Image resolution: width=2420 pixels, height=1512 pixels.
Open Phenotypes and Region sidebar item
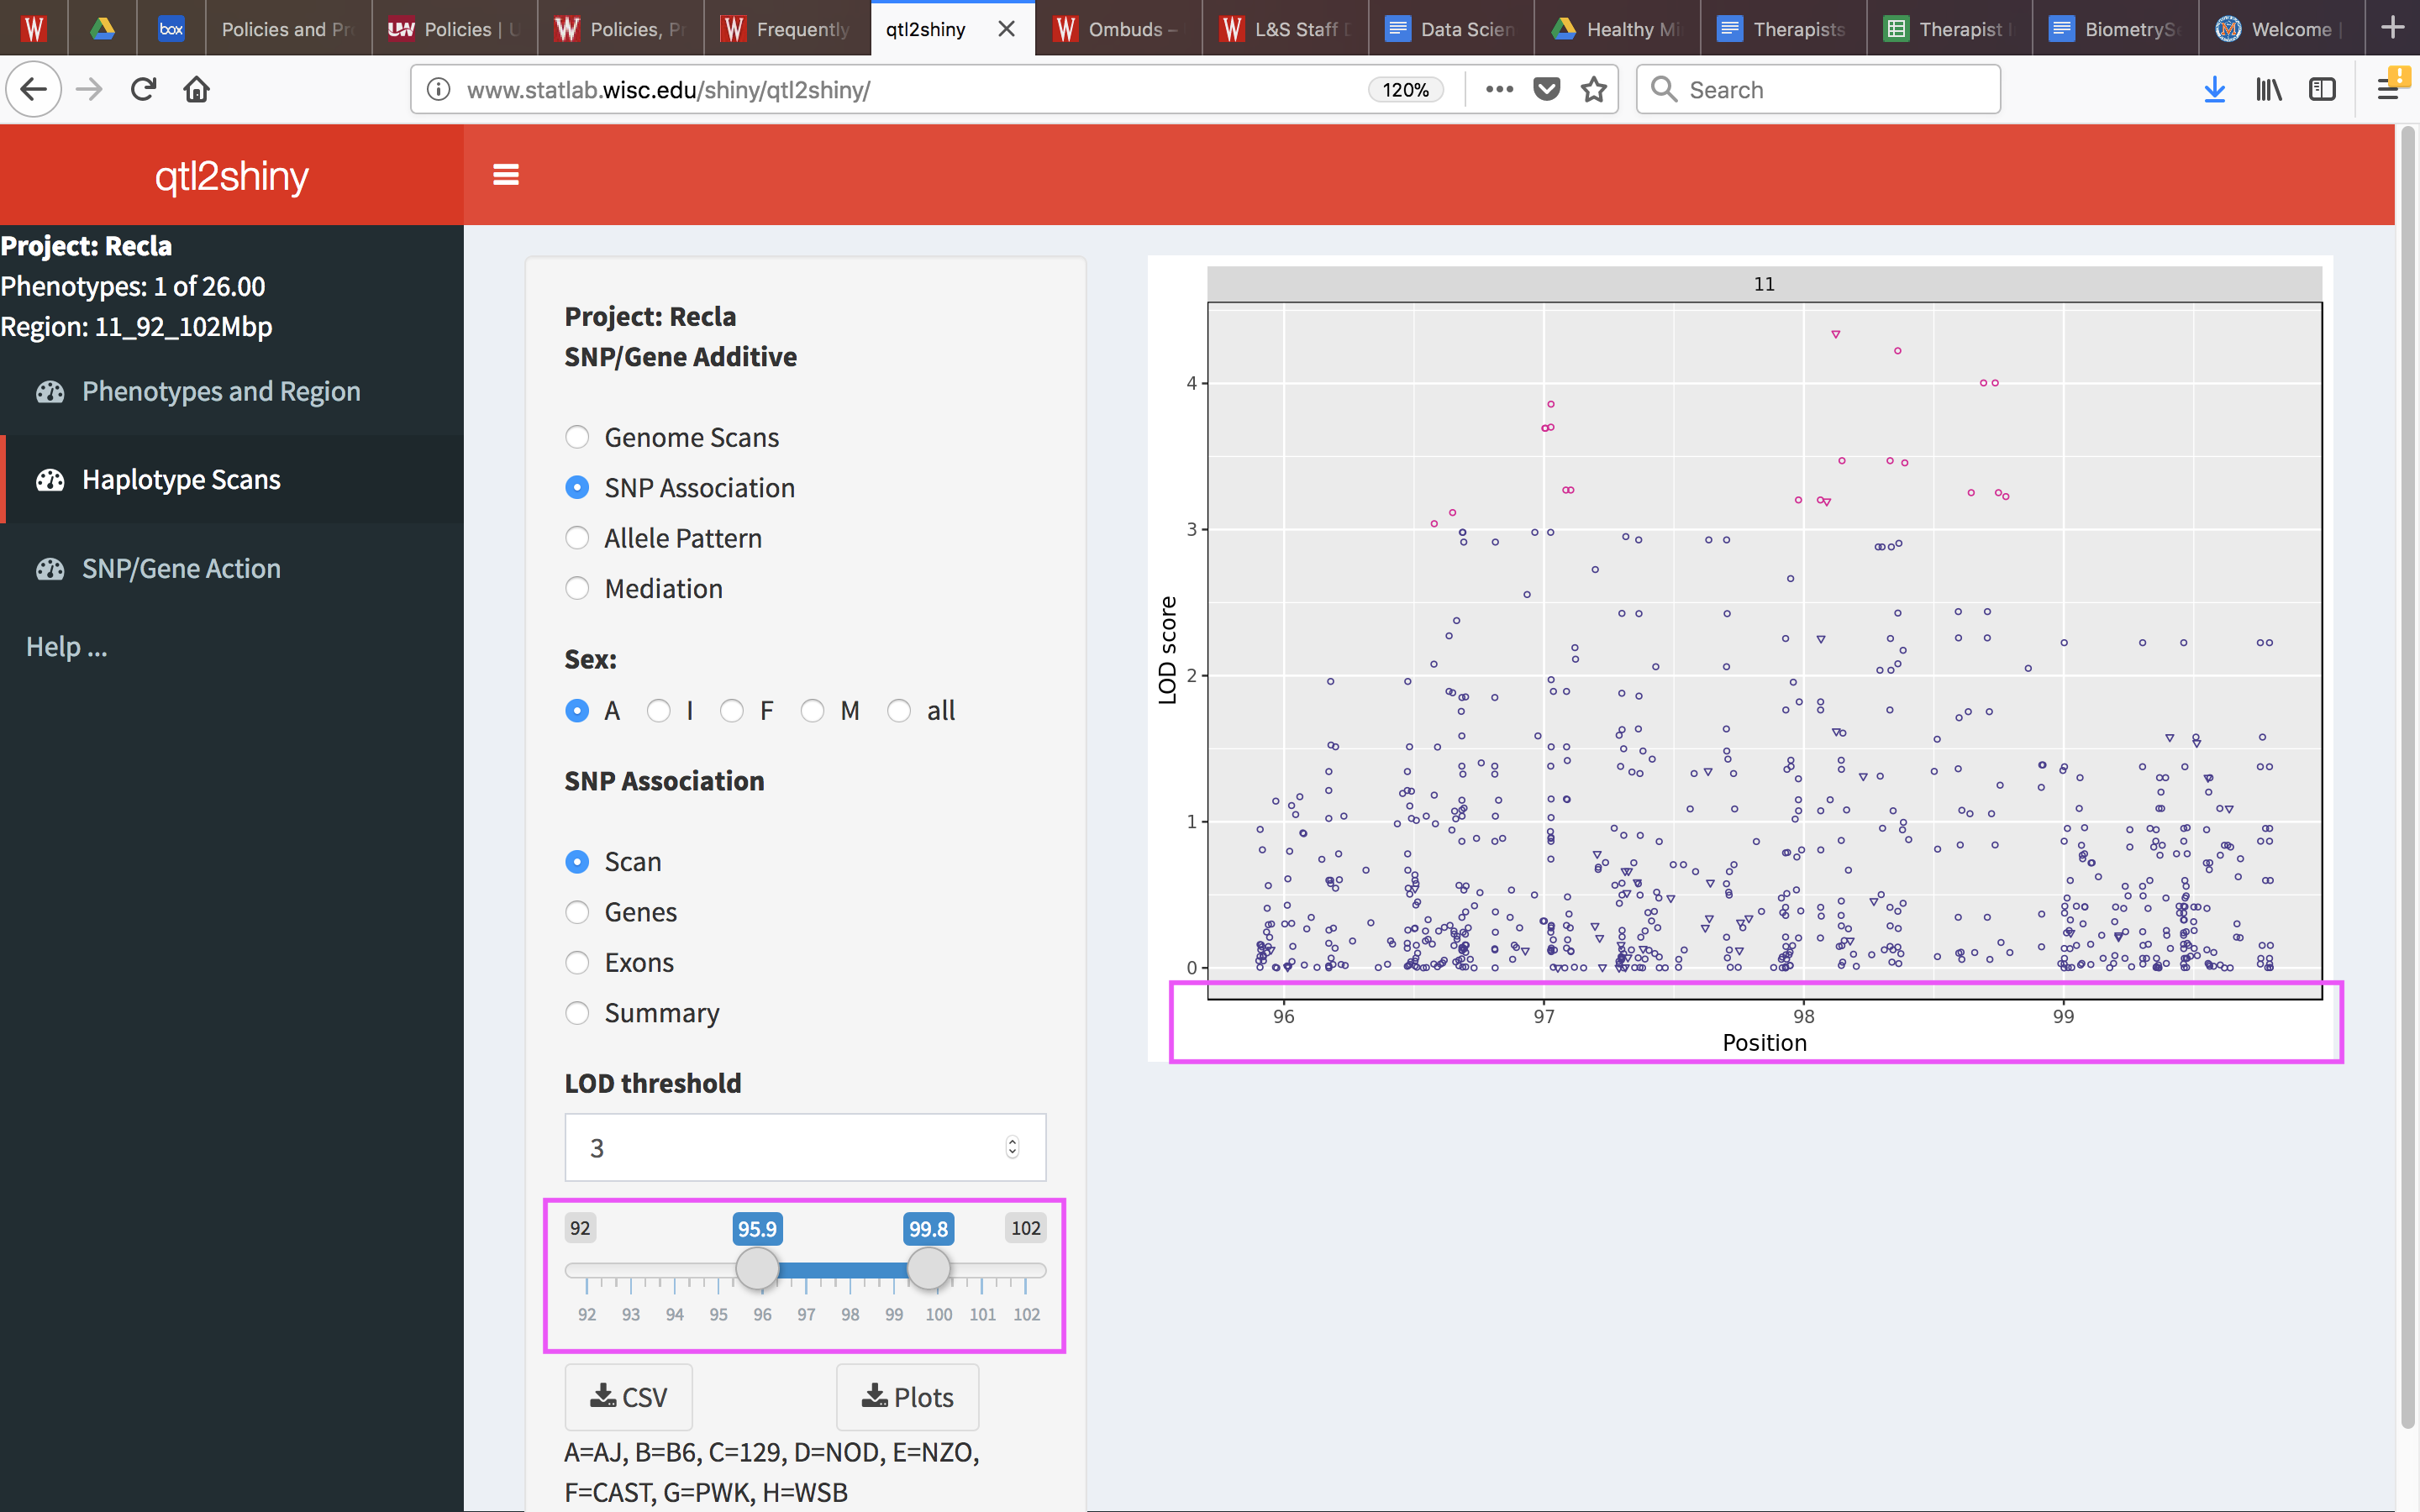[232, 391]
